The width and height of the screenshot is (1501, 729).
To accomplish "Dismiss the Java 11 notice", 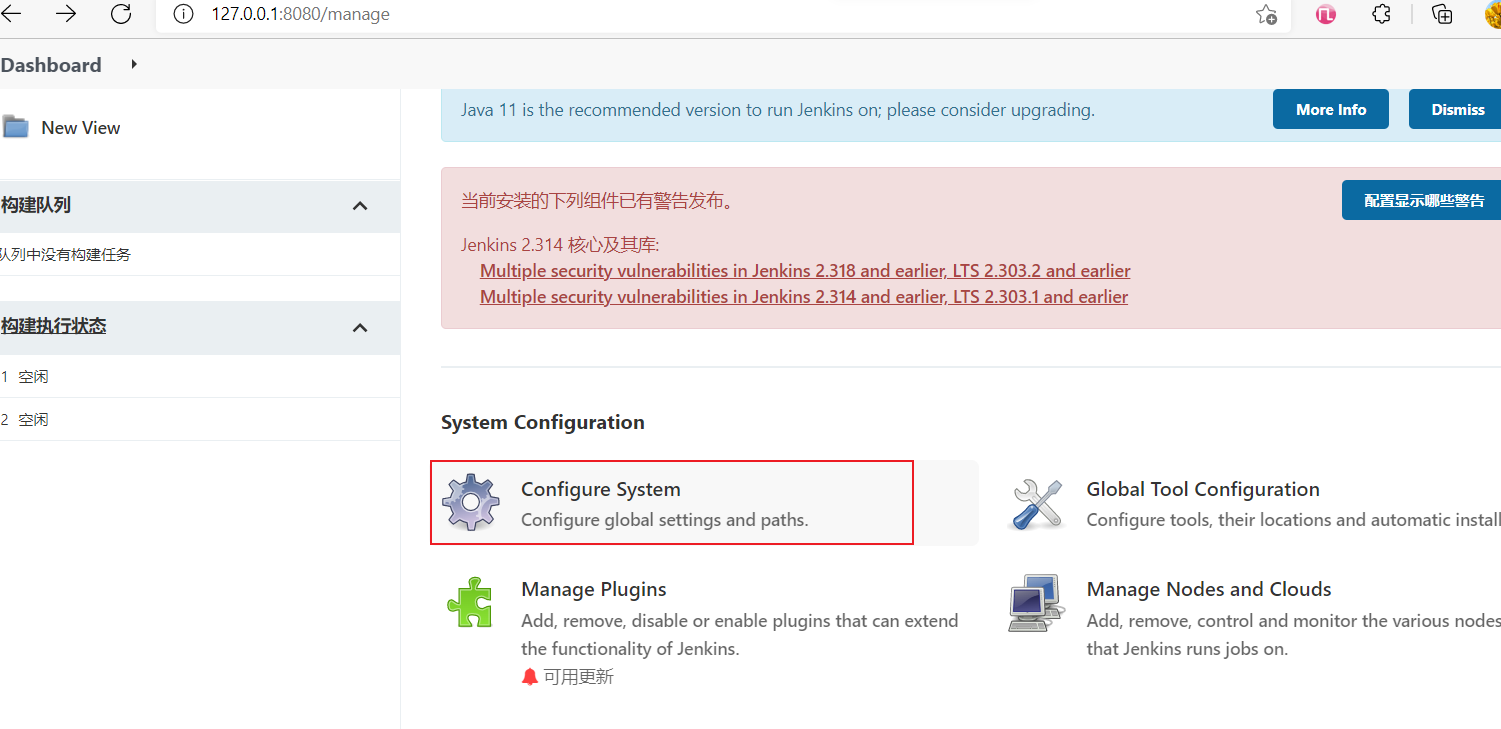I will [1457, 110].
